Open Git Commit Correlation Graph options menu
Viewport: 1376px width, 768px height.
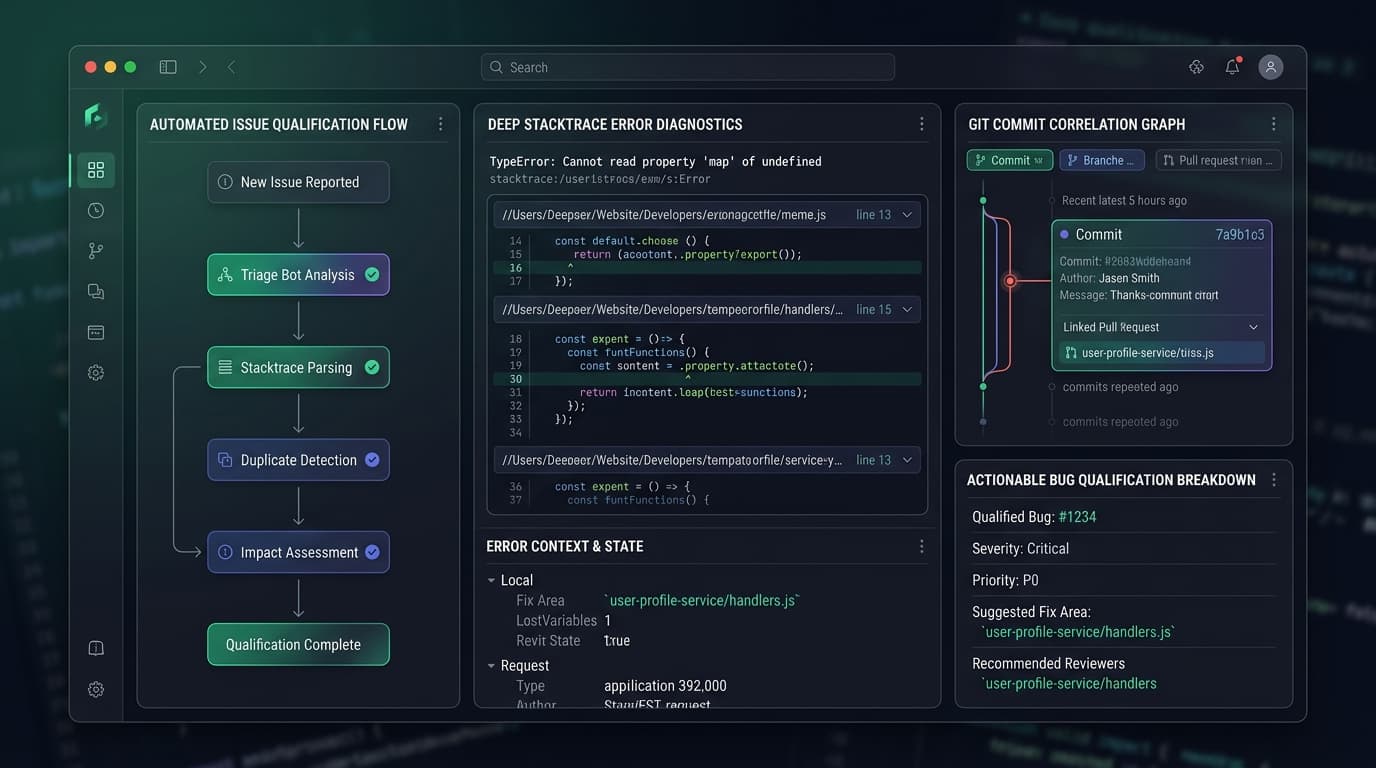coord(1273,124)
